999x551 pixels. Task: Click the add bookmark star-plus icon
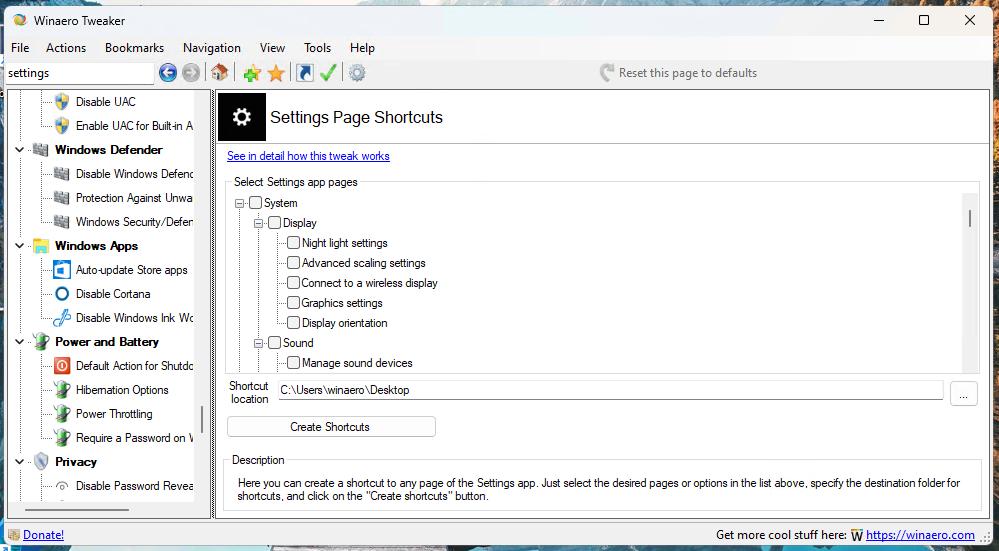[x=251, y=73]
